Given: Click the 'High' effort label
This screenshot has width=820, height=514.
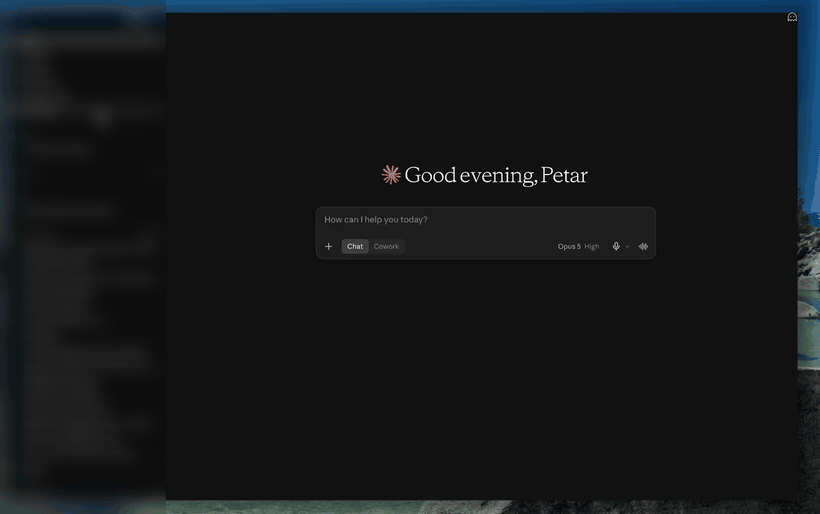Looking at the screenshot, I should click(591, 246).
